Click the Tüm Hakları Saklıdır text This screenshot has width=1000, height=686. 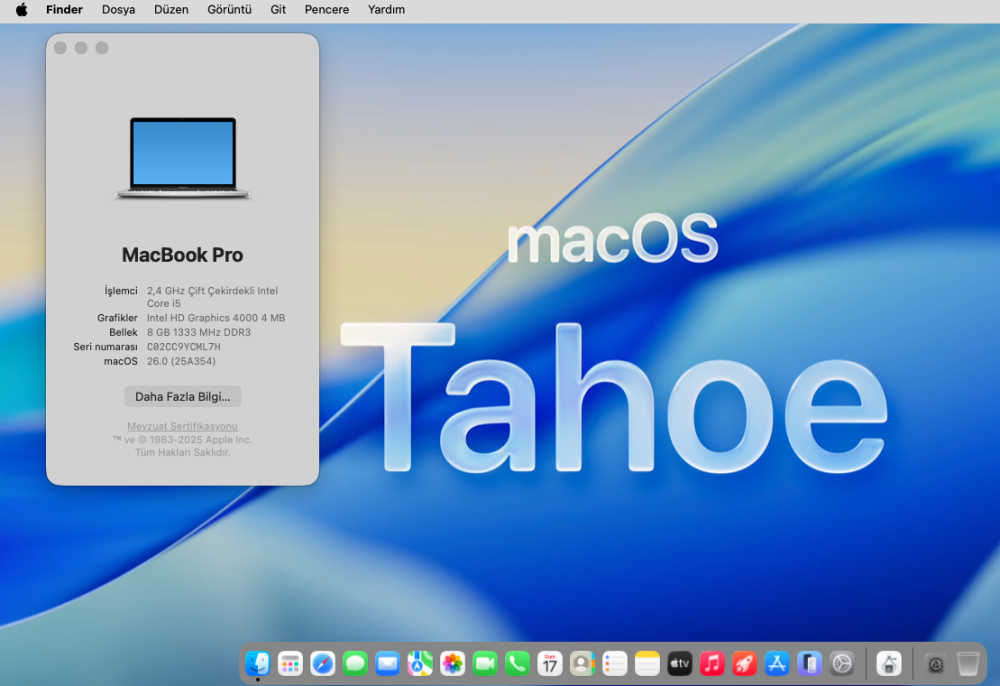click(x=182, y=453)
